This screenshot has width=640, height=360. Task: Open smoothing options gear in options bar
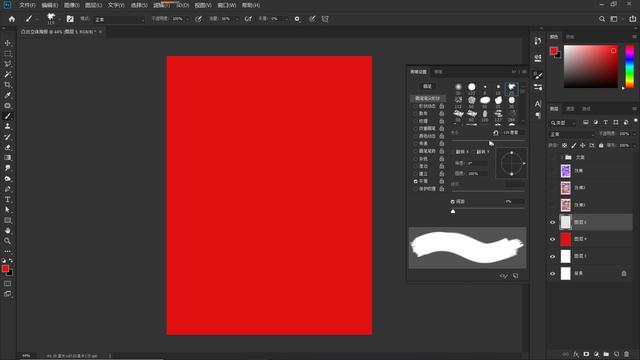297,19
